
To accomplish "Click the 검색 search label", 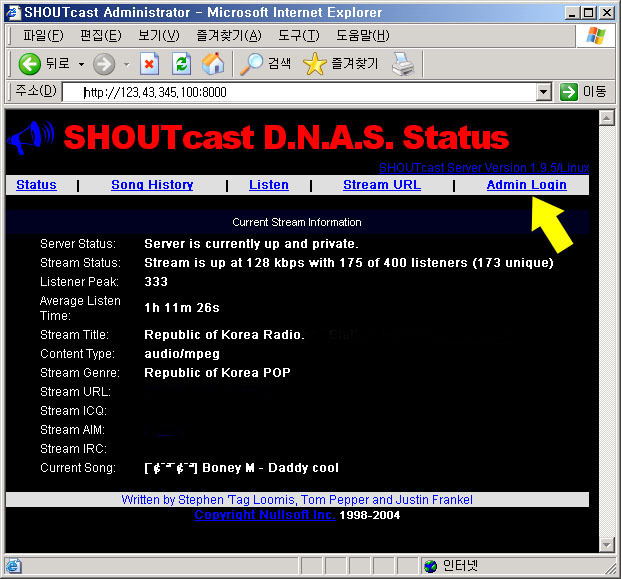I will coord(280,63).
